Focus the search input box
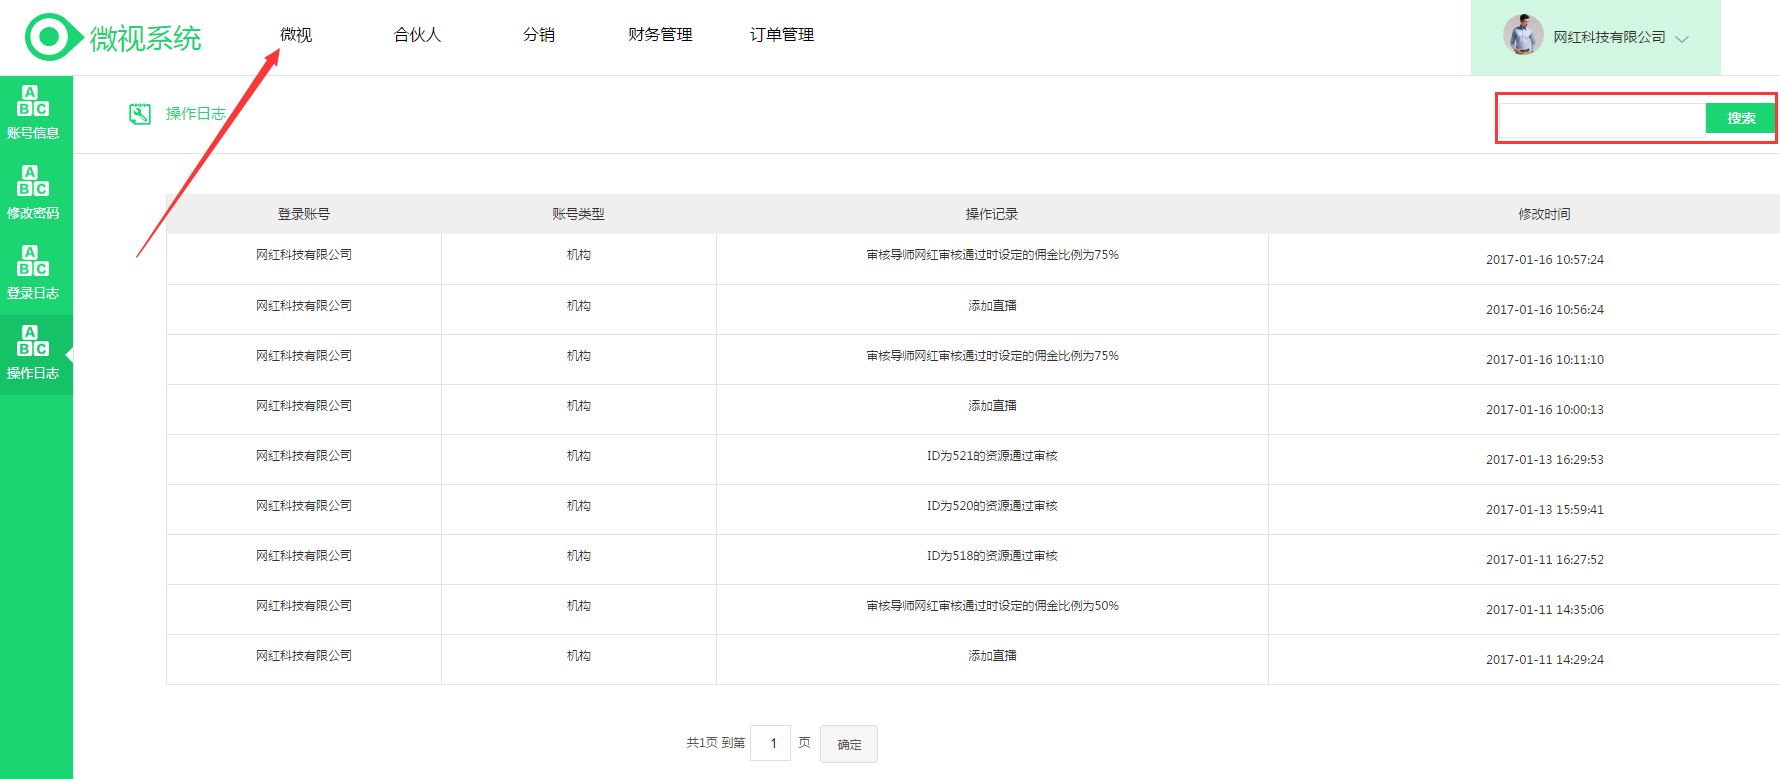The image size is (1780, 779). [x=1602, y=119]
